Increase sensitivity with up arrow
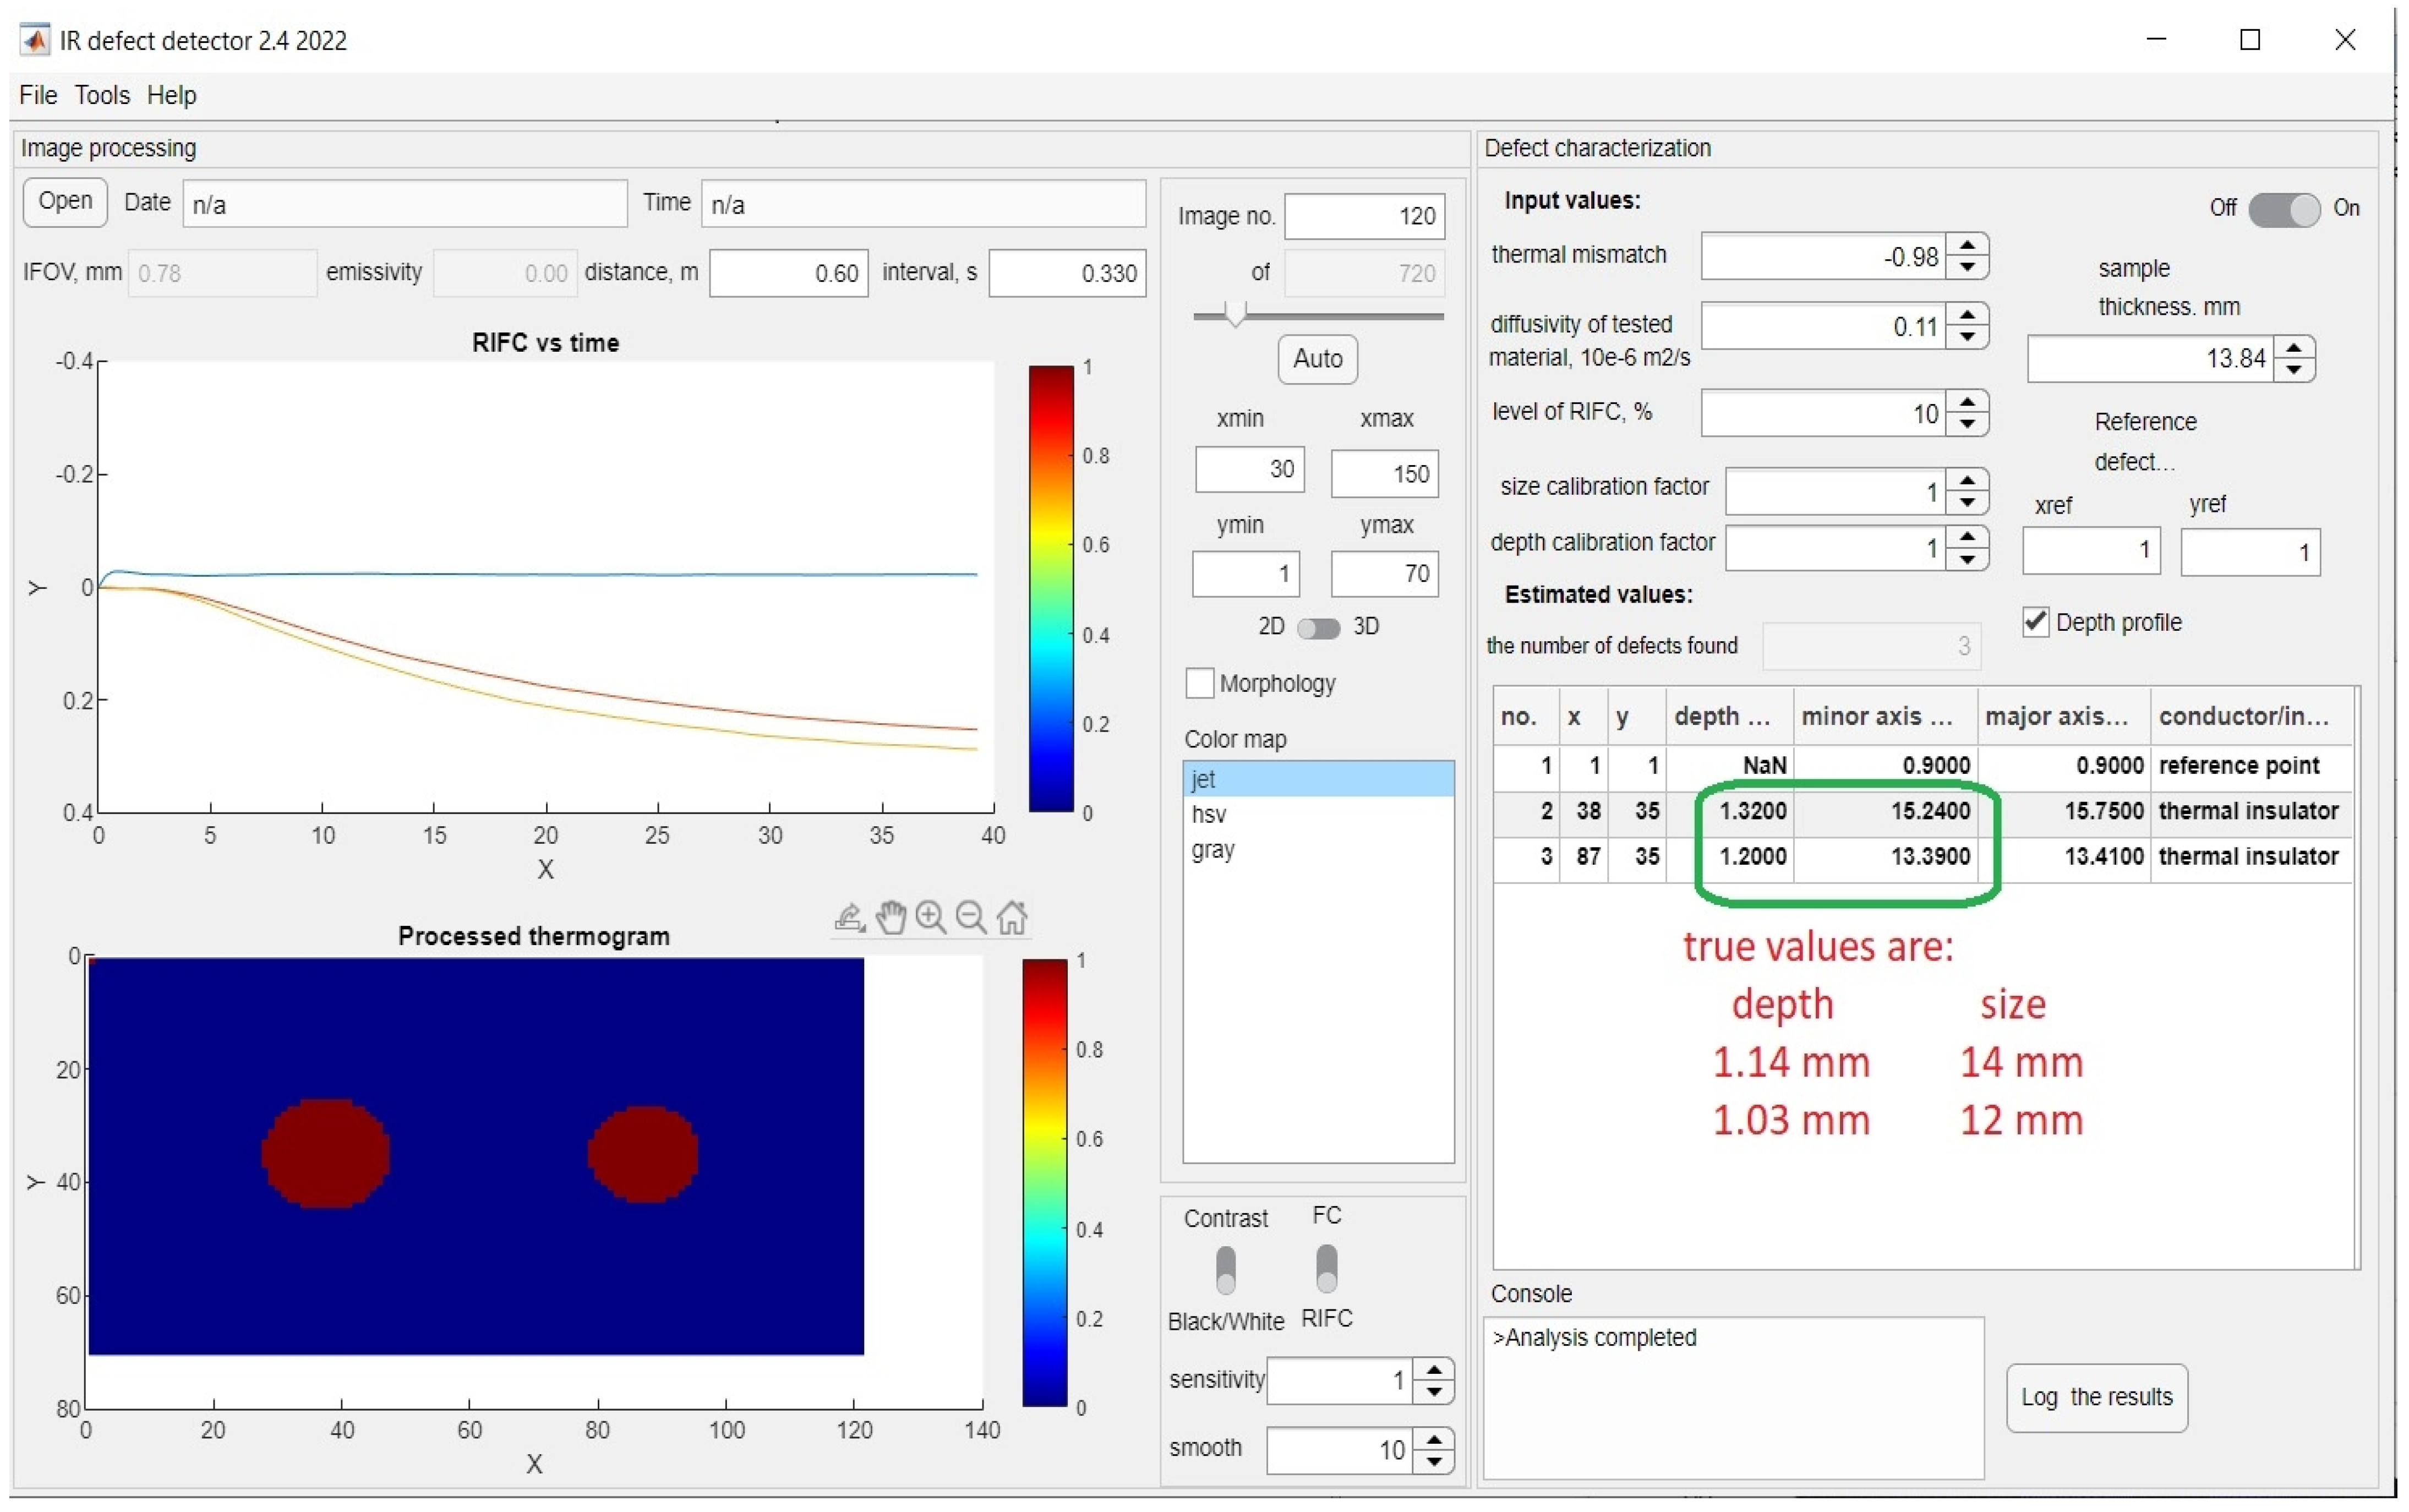 (1434, 1369)
